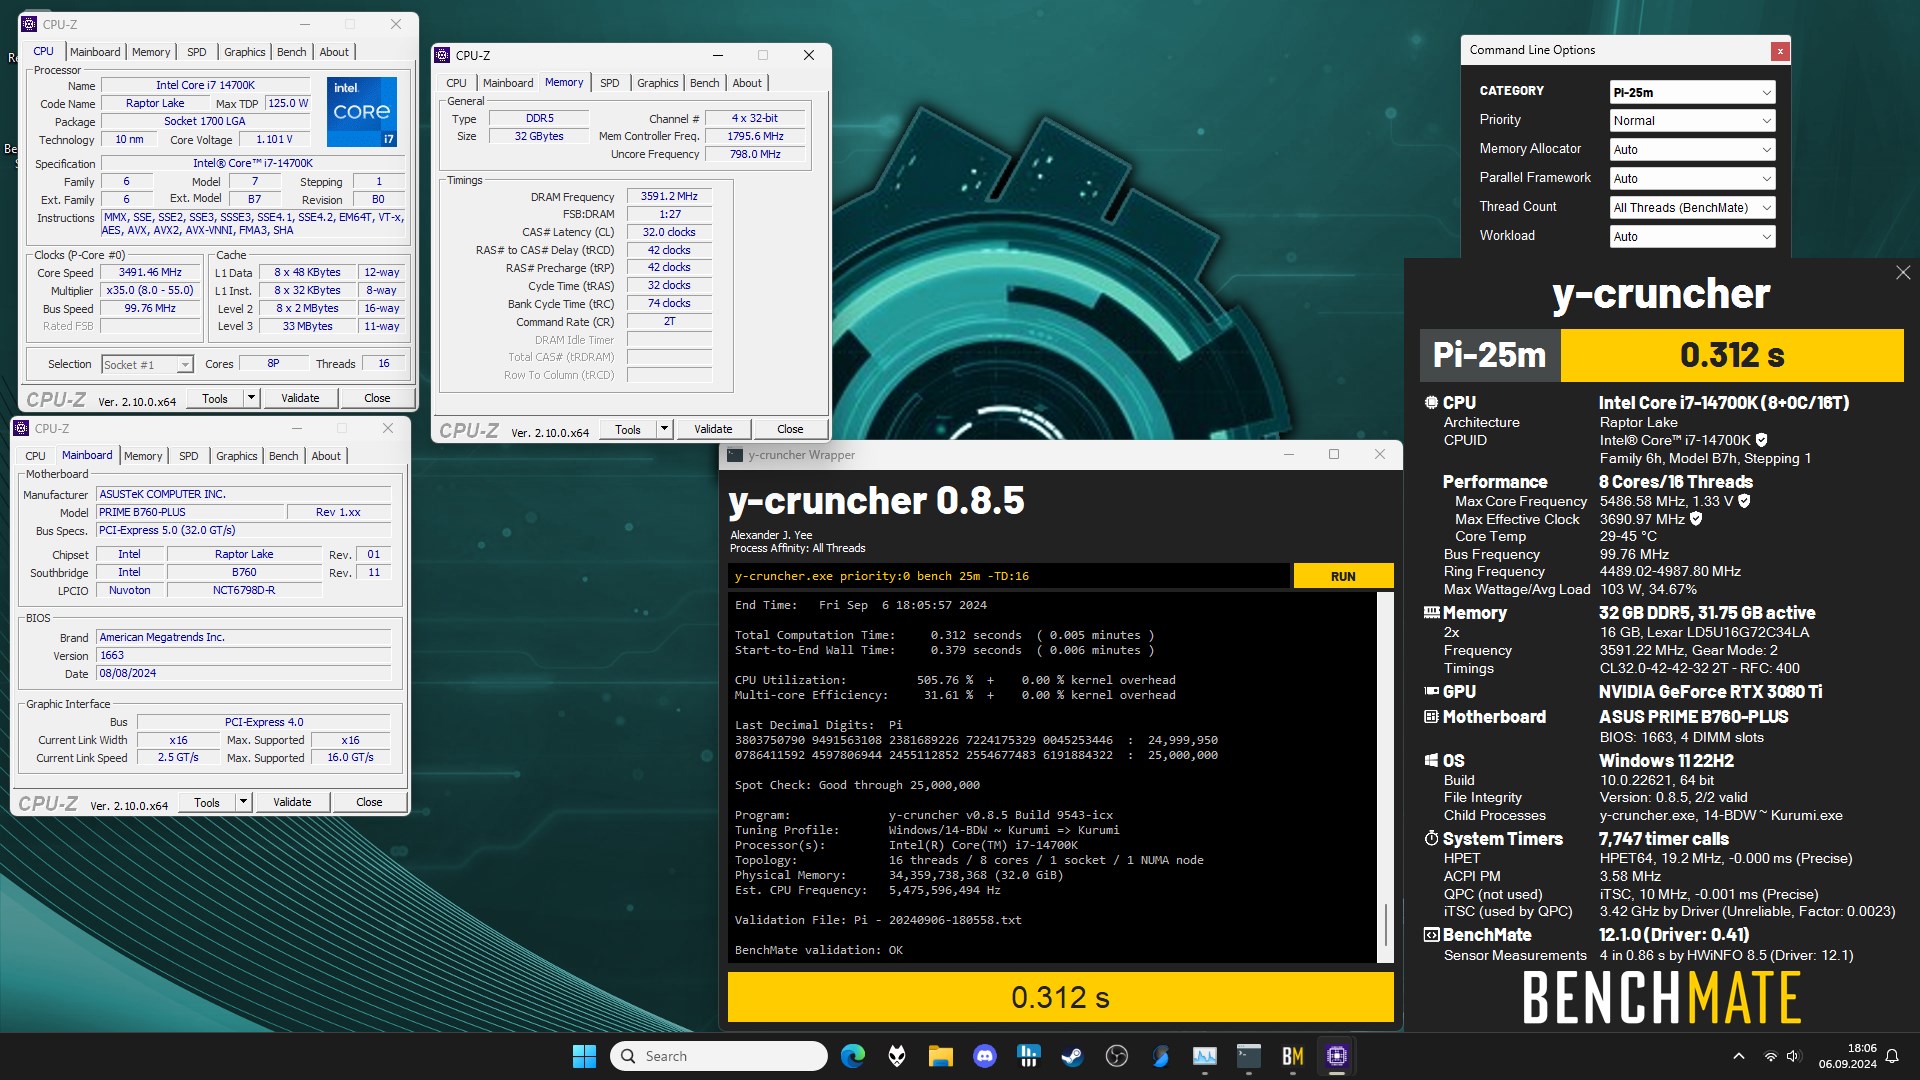Open OBS Studio from the taskbar
The height and width of the screenshot is (1080, 1920).
[1117, 1056]
